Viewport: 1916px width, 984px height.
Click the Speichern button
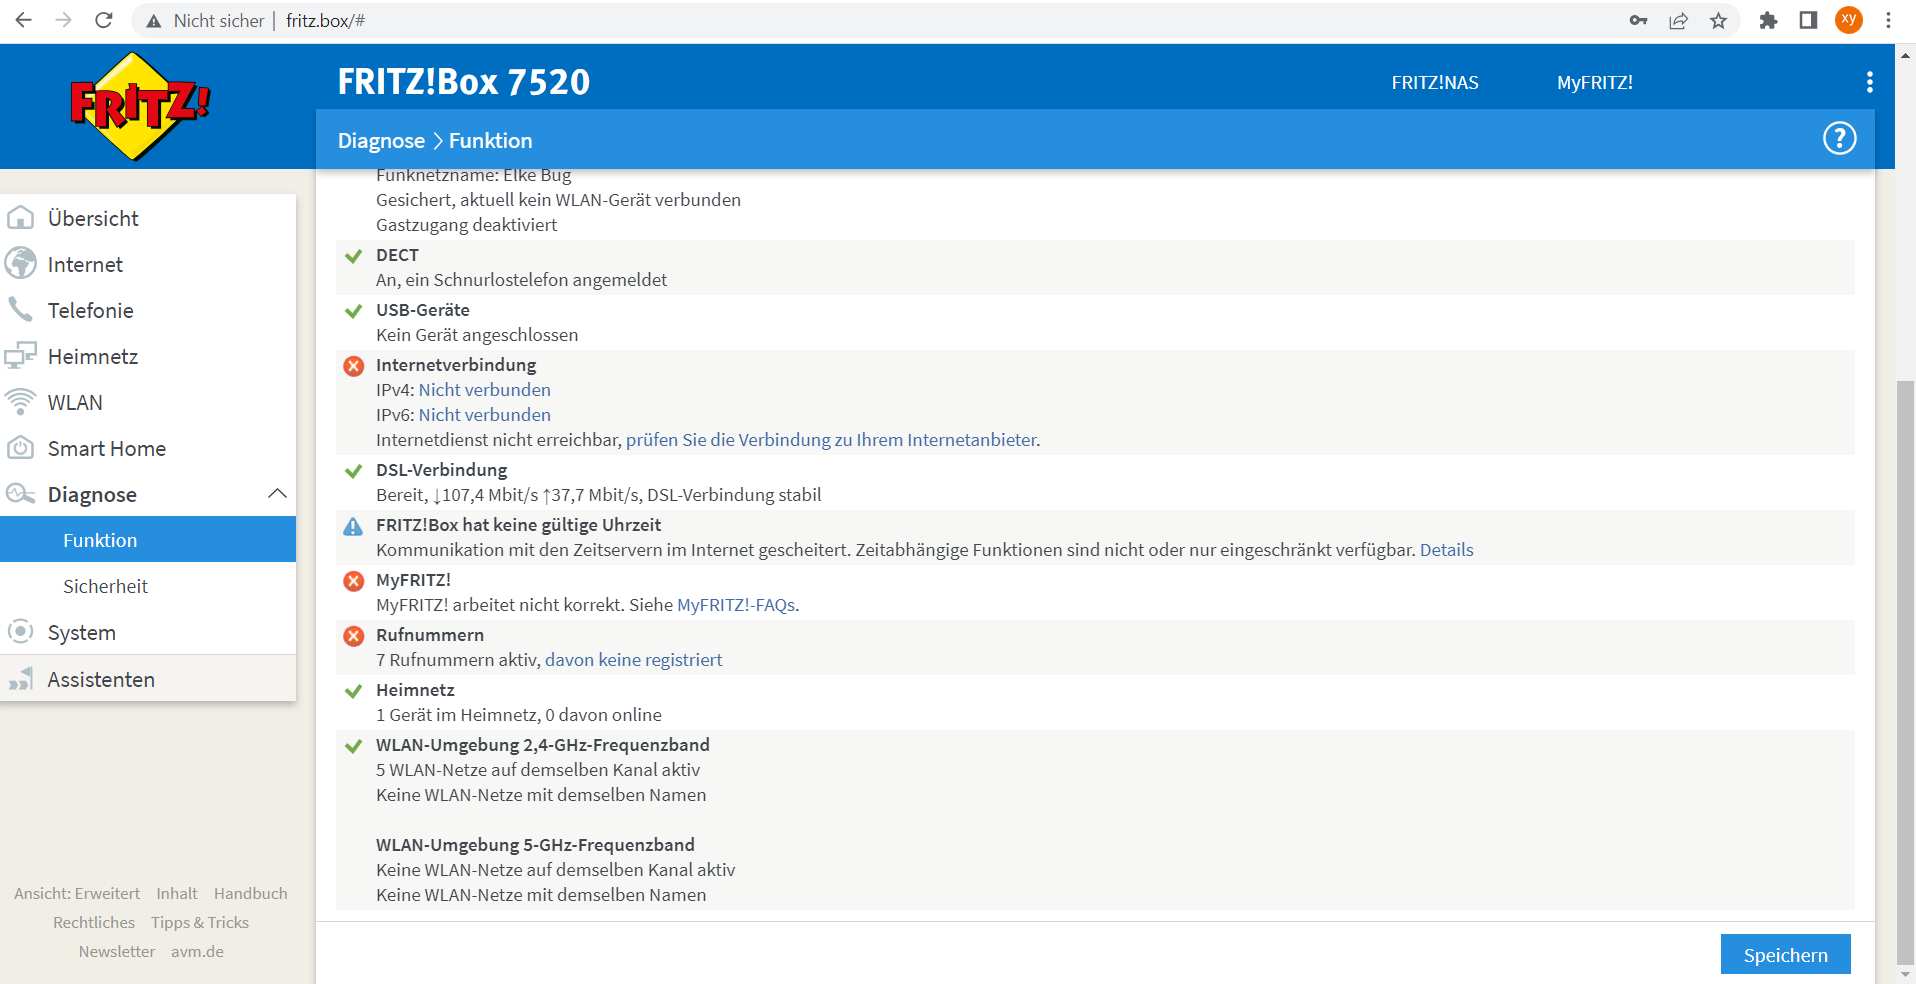[x=1785, y=954]
